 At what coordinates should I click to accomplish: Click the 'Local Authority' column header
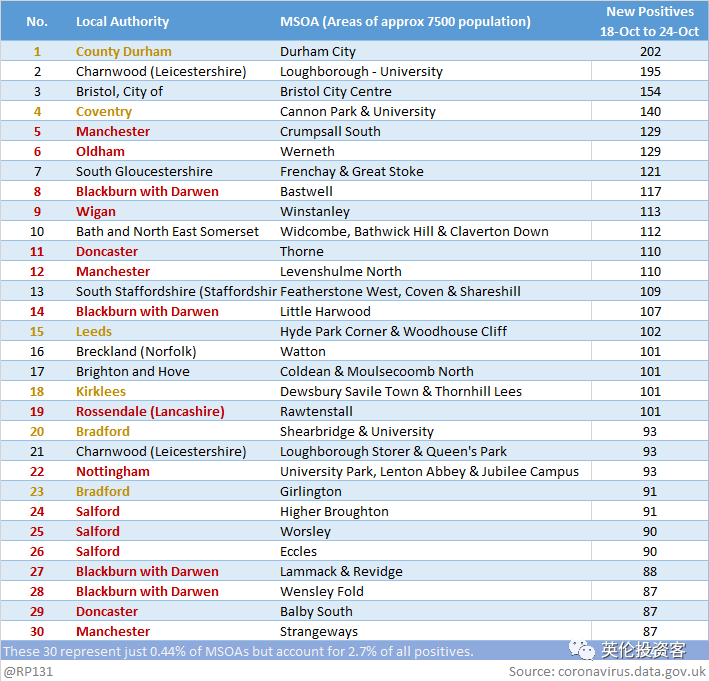point(122,21)
